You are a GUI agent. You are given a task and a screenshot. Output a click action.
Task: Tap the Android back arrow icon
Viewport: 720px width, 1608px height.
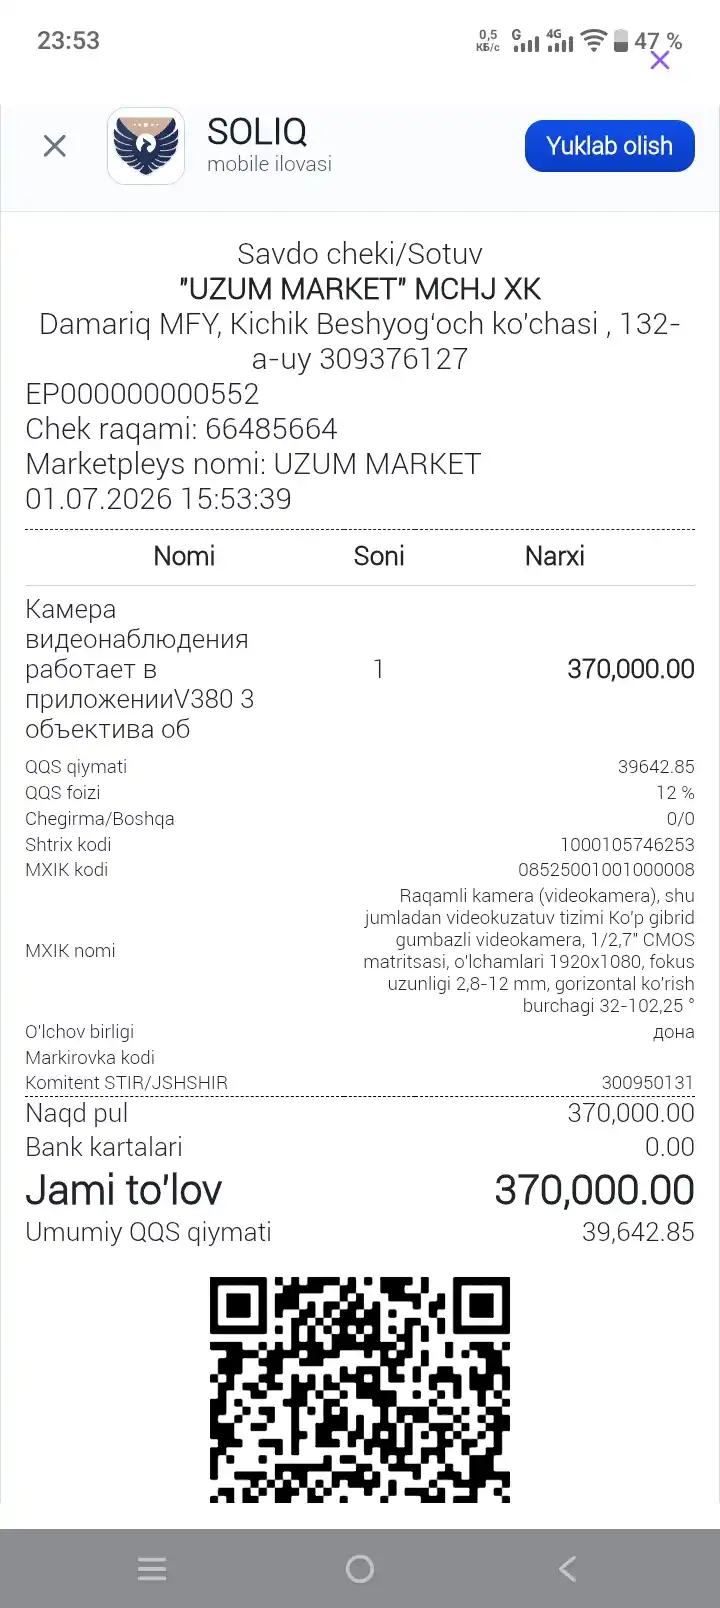point(567,1568)
